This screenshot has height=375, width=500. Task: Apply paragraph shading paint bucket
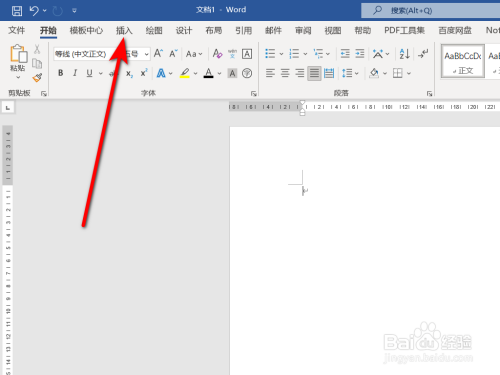click(374, 73)
